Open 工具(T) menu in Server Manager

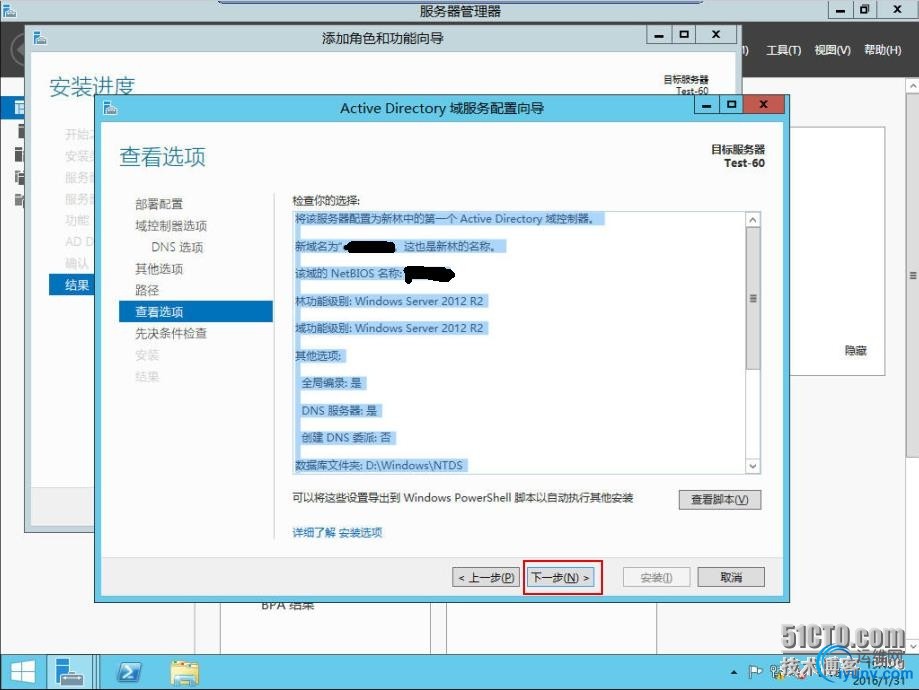pos(784,50)
